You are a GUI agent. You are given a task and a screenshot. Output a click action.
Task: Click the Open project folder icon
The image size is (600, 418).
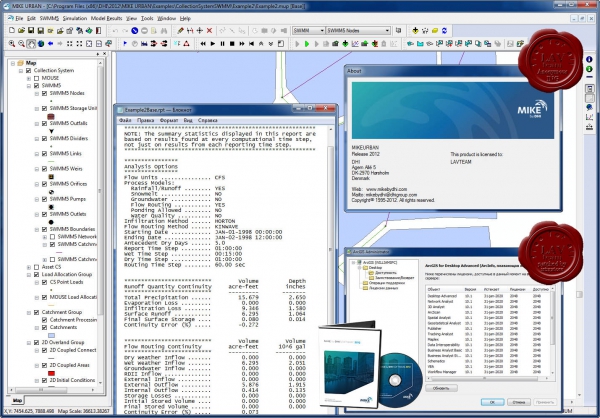21,31
